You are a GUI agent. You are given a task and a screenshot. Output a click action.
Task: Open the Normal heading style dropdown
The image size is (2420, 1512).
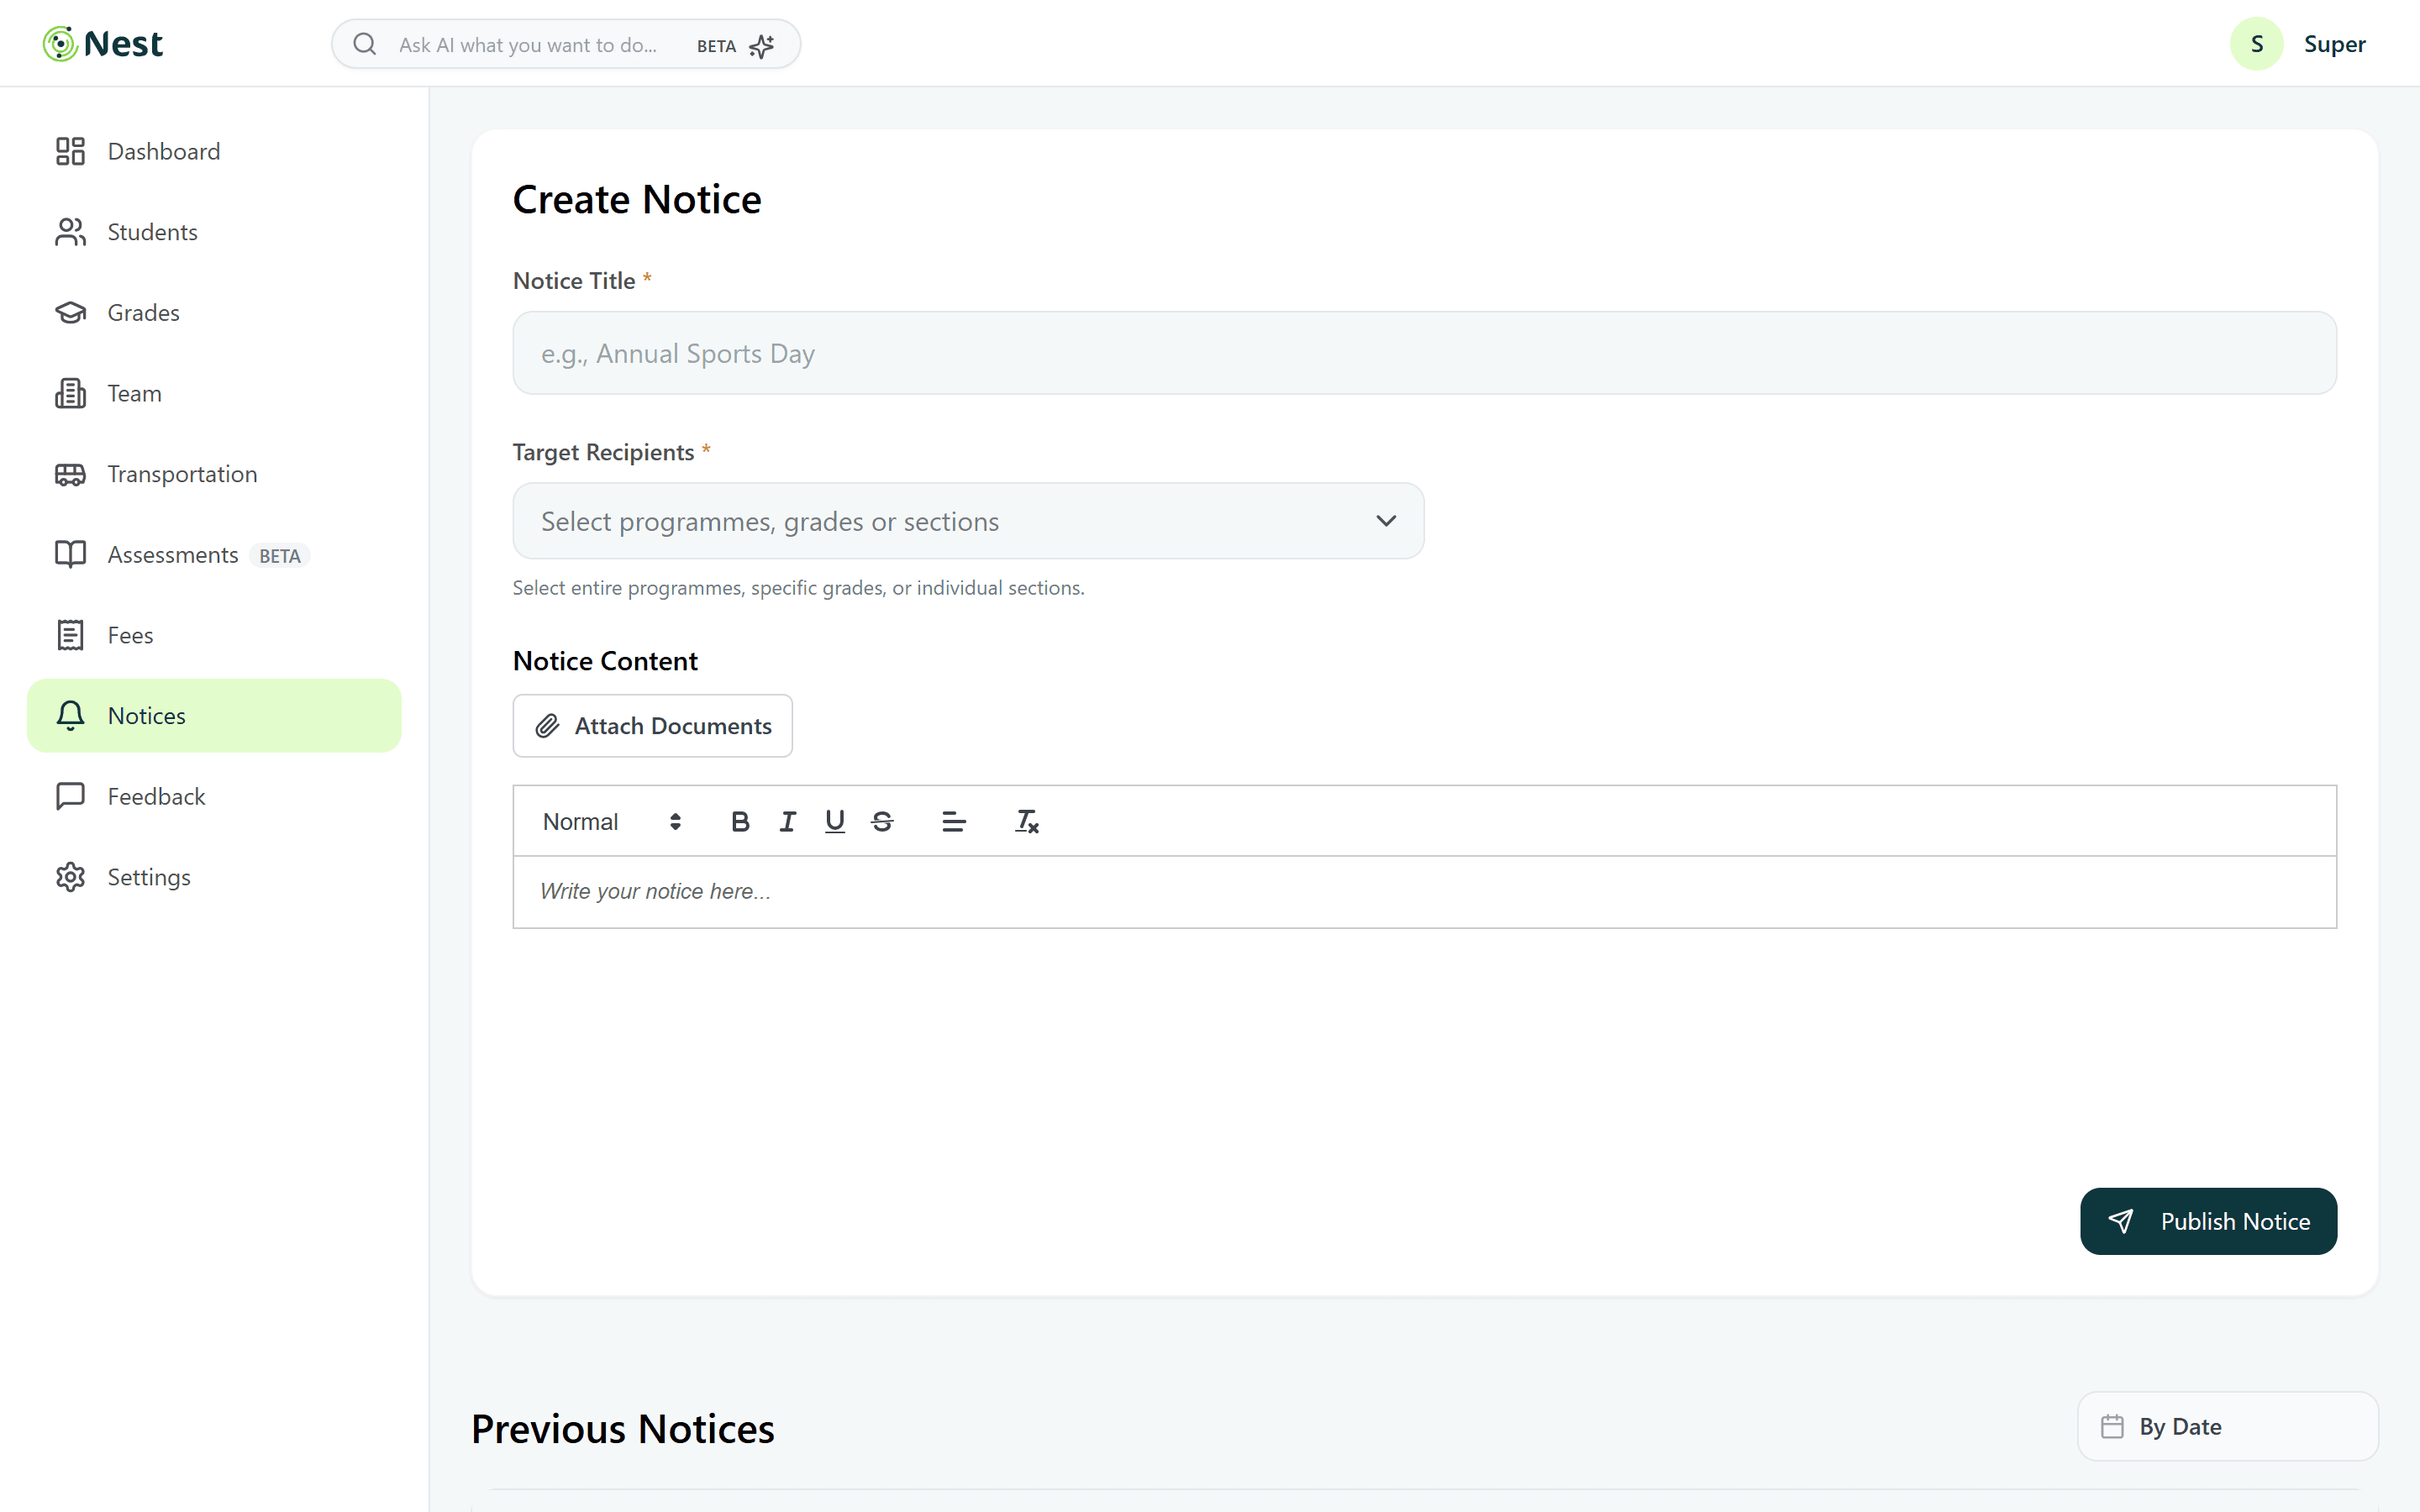(612, 822)
